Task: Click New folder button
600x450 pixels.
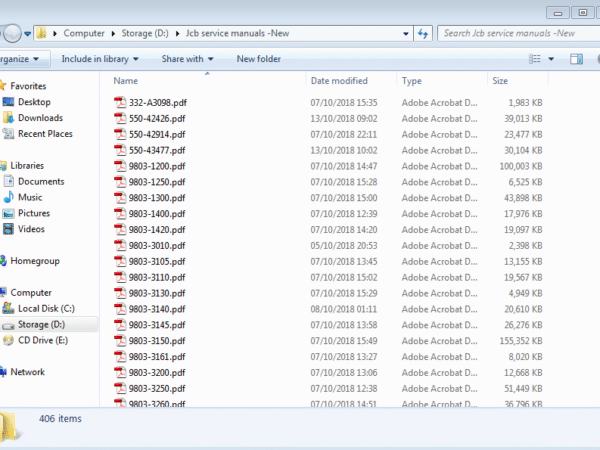Action: (259, 59)
